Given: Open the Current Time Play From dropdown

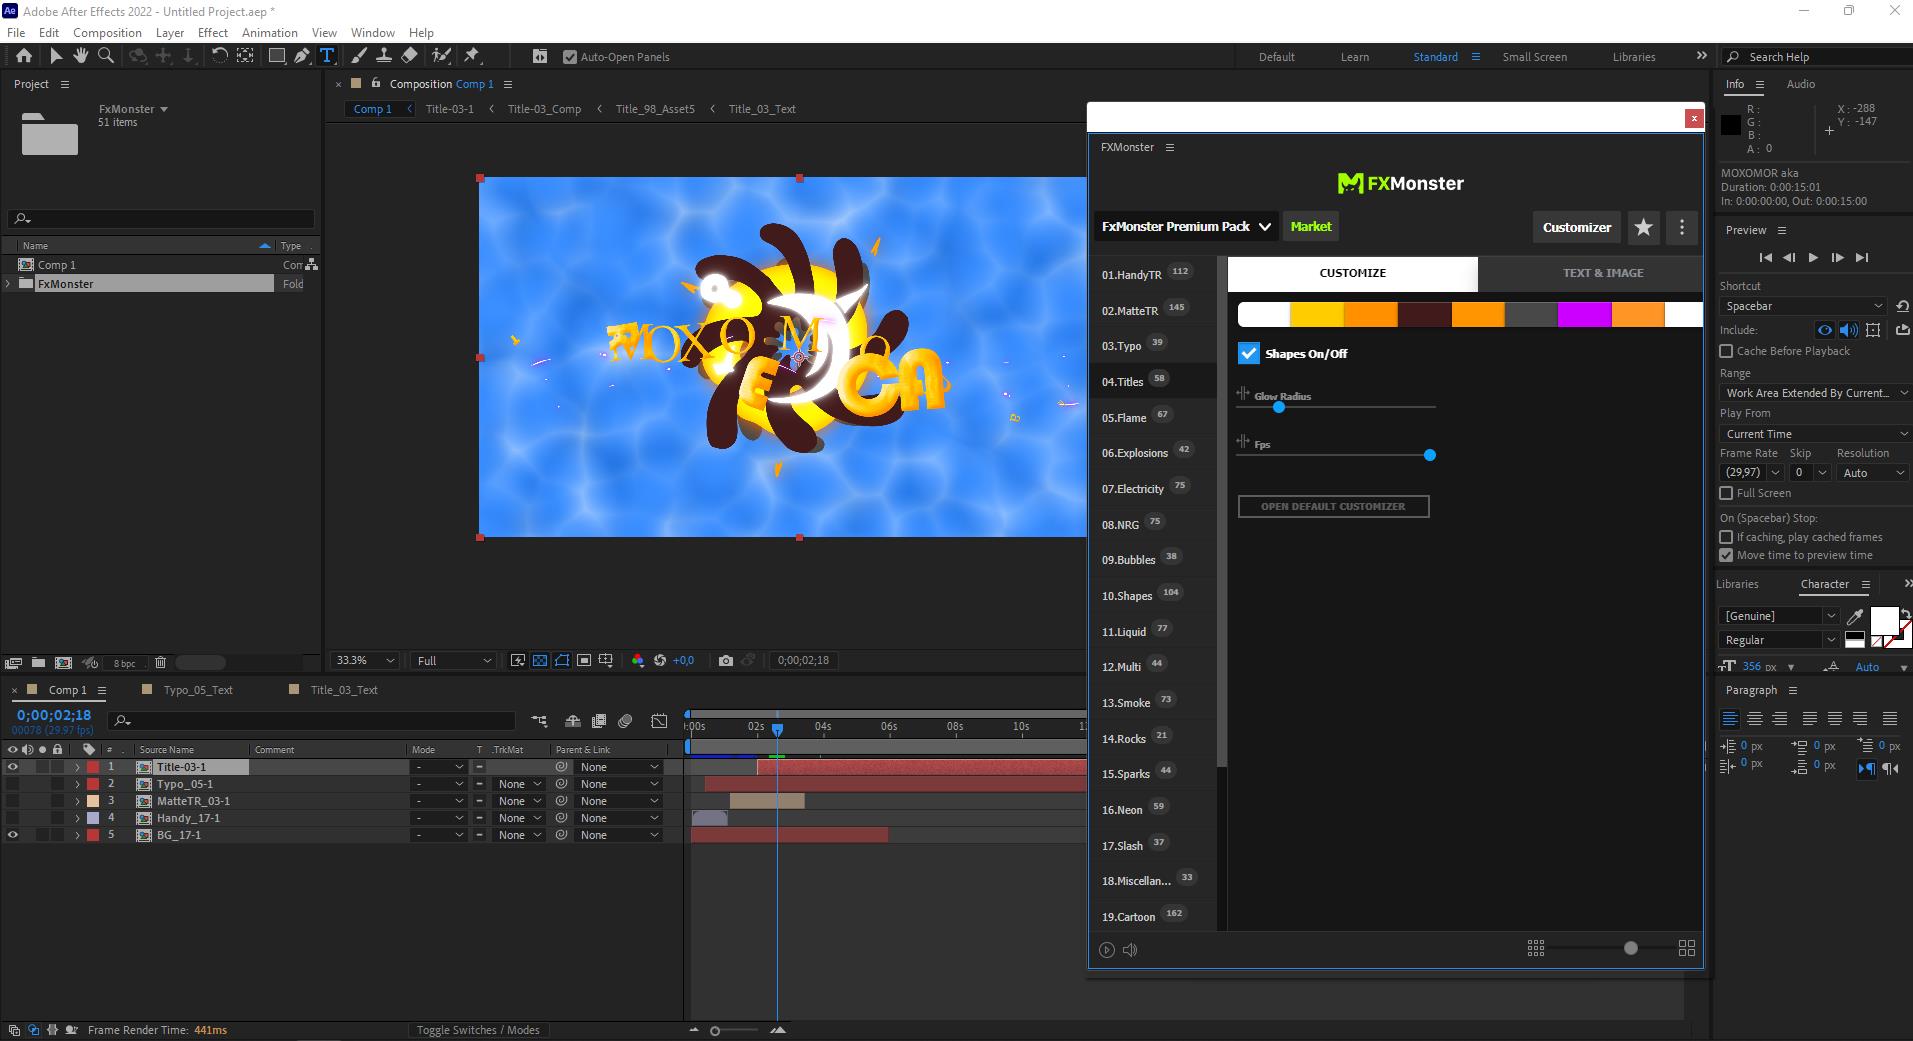Looking at the screenshot, I should pyautogui.click(x=1815, y=434).
